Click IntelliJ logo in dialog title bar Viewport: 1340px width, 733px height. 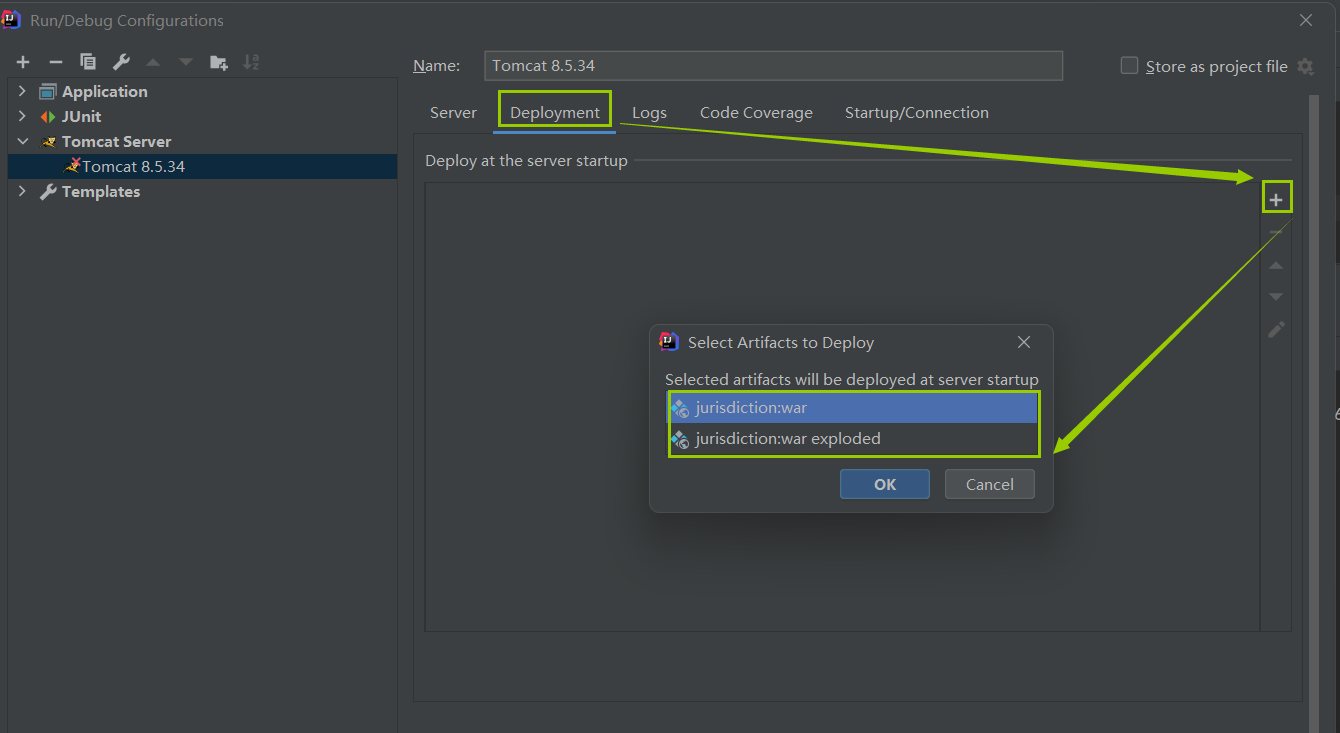12,20
